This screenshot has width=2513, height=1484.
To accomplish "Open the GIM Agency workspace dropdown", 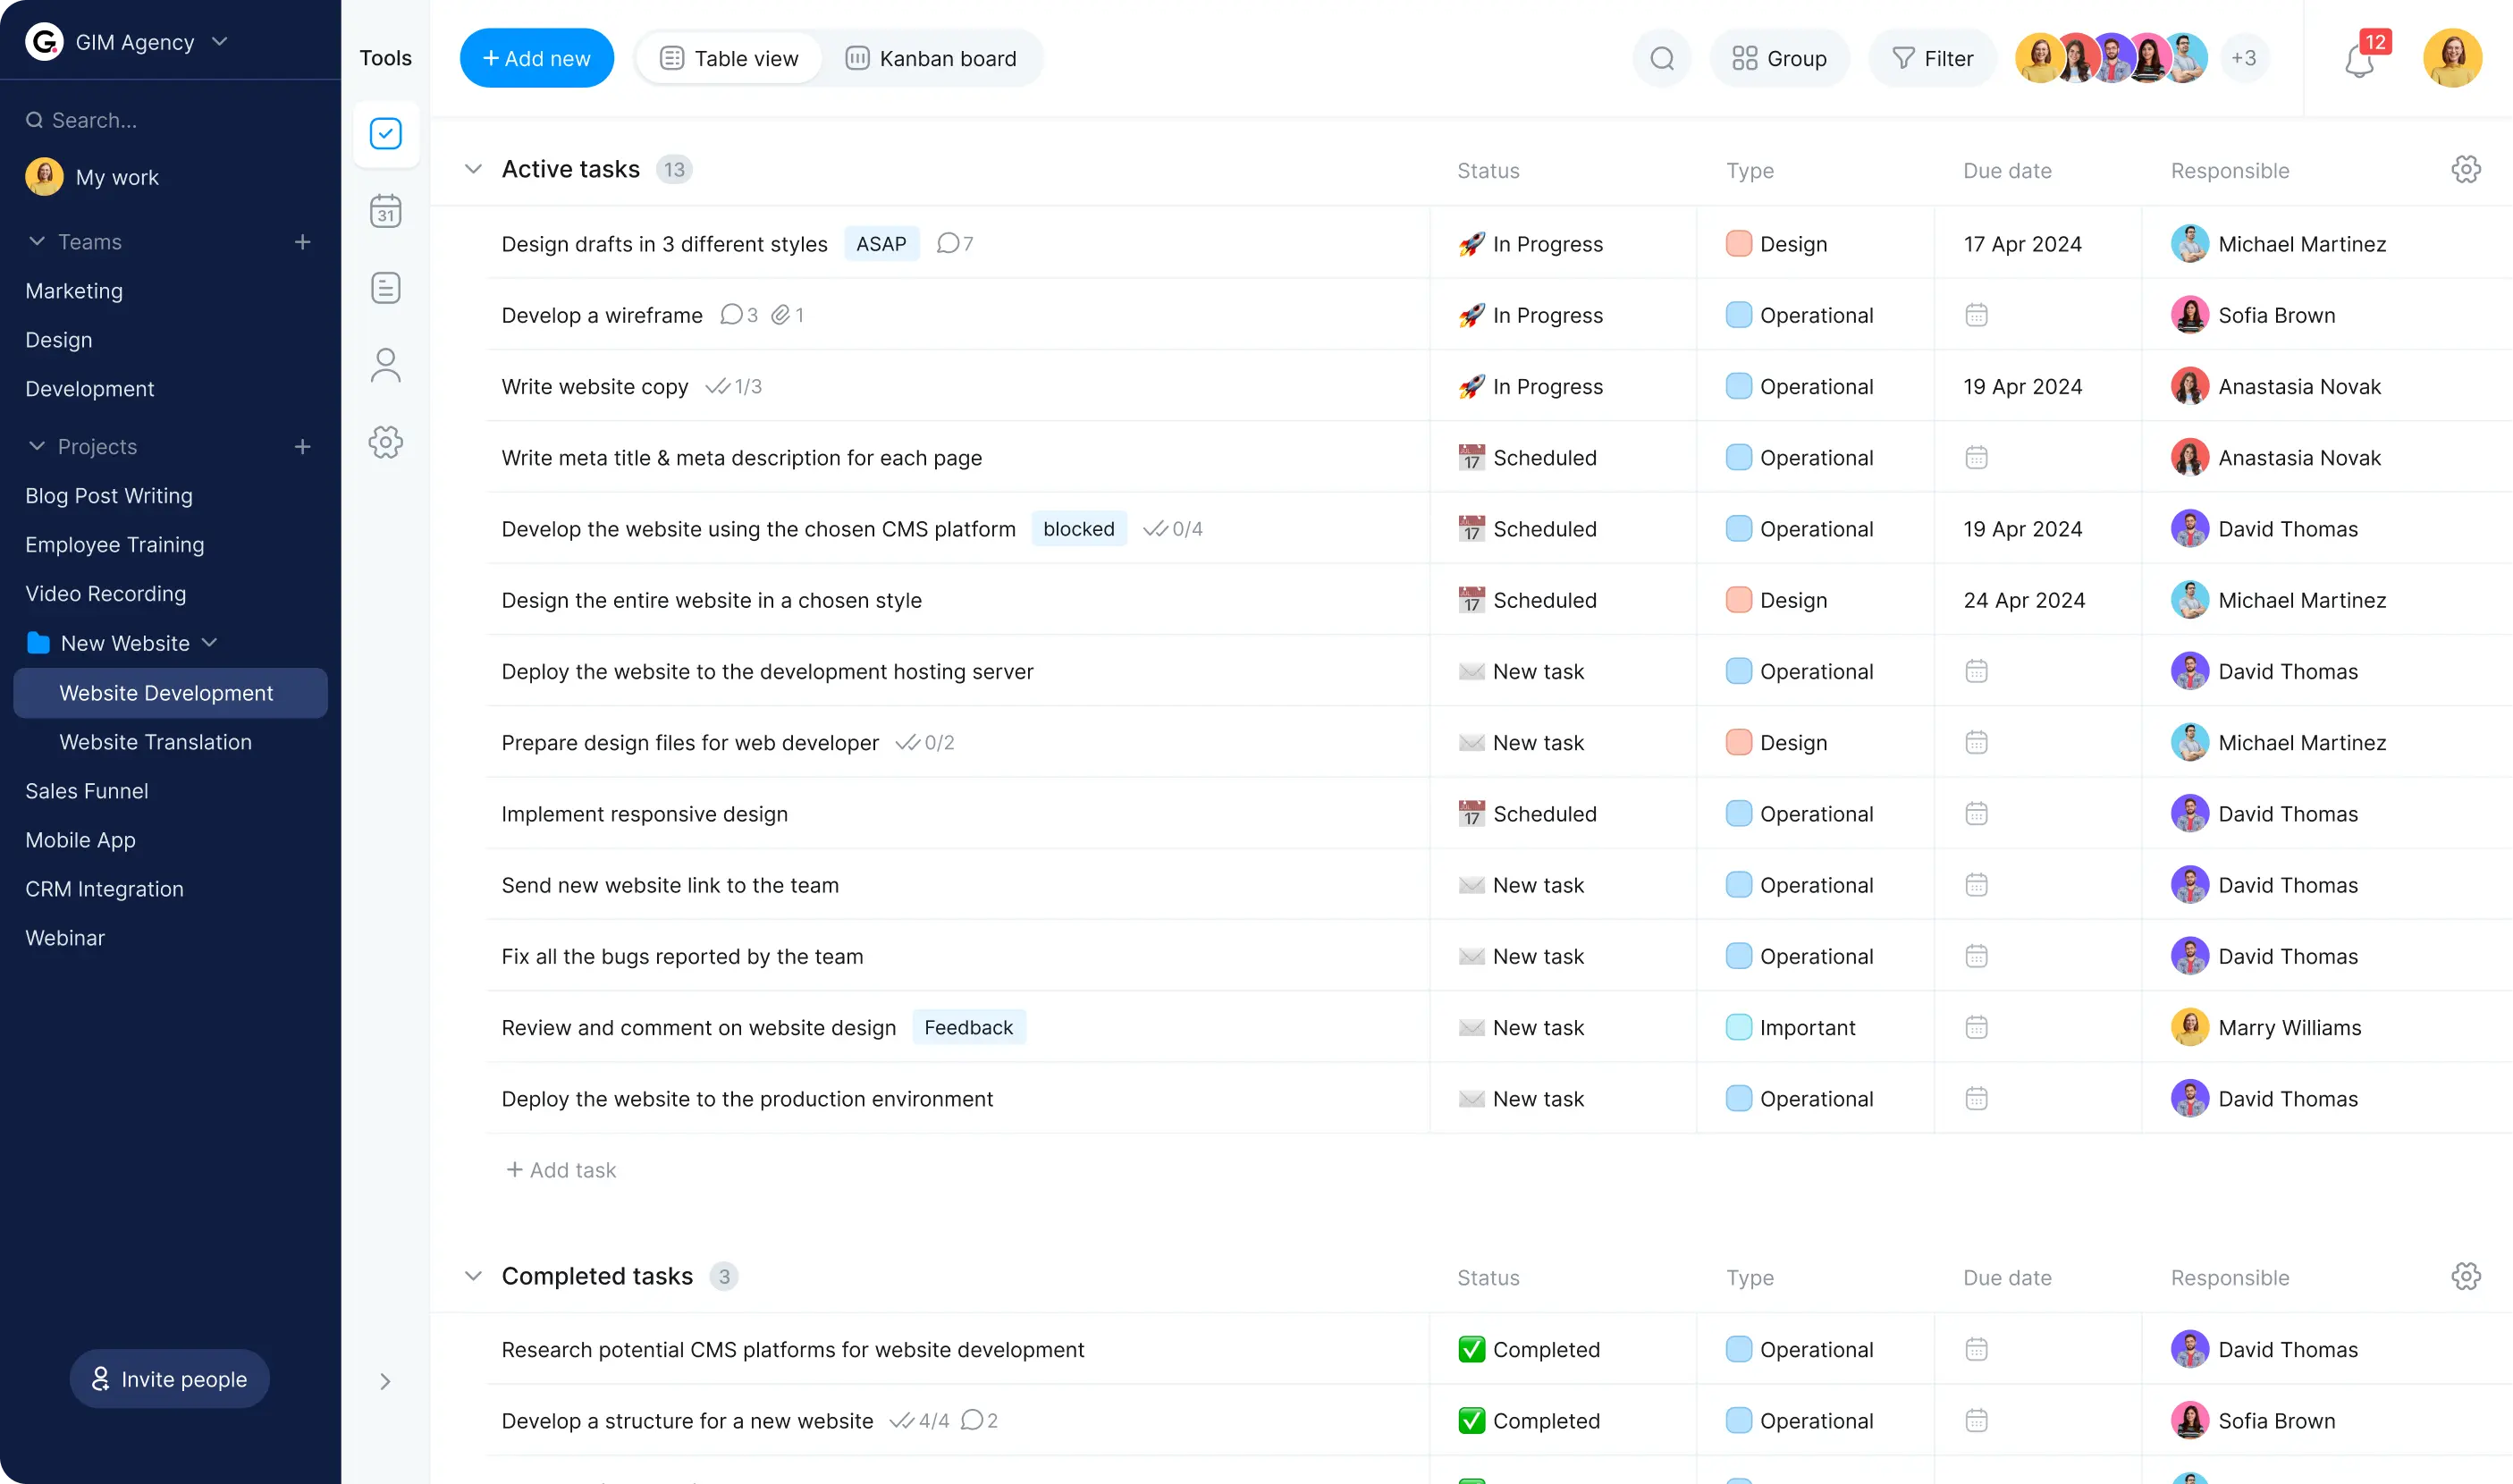I will pos(220,41).
